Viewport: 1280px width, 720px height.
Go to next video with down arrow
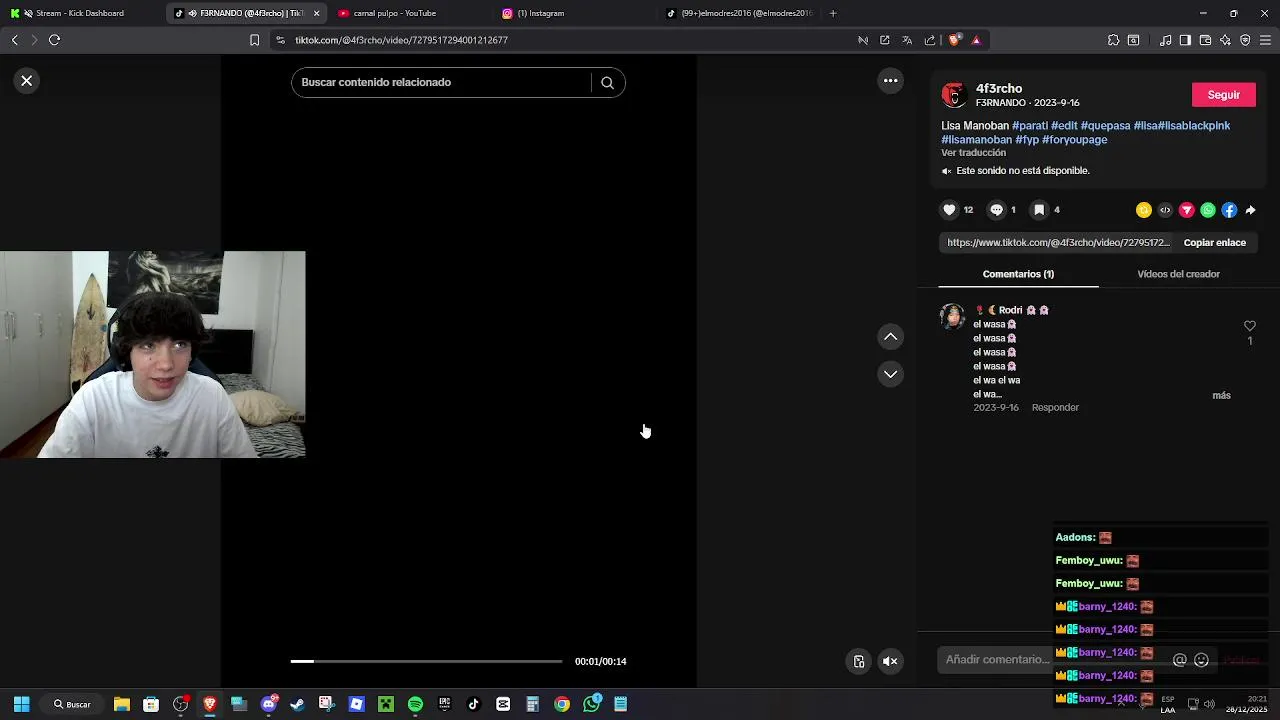tap(890, 374)
